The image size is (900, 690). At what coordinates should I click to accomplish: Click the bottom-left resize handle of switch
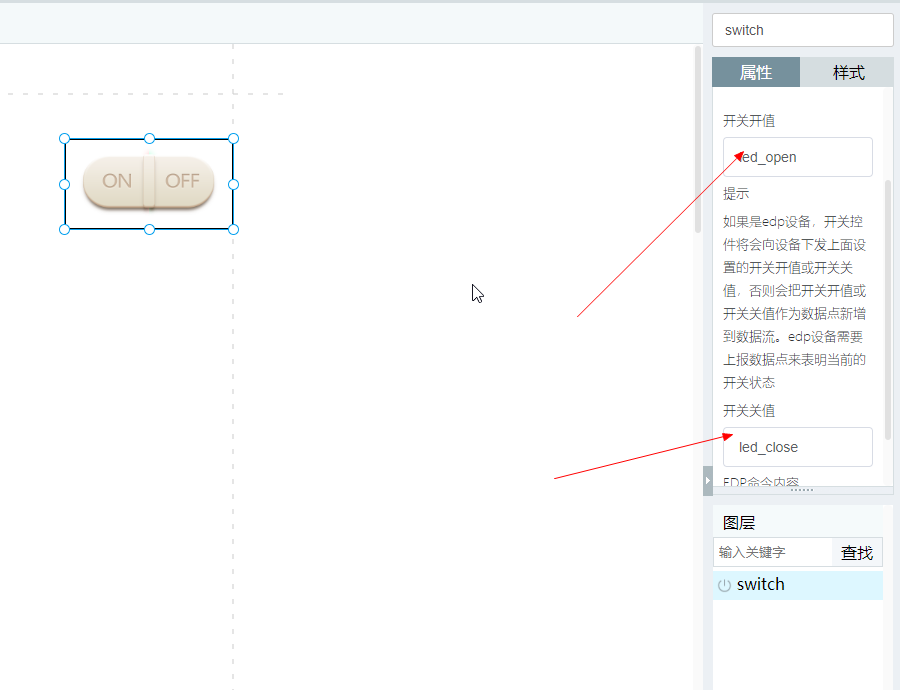click(64, 230)
